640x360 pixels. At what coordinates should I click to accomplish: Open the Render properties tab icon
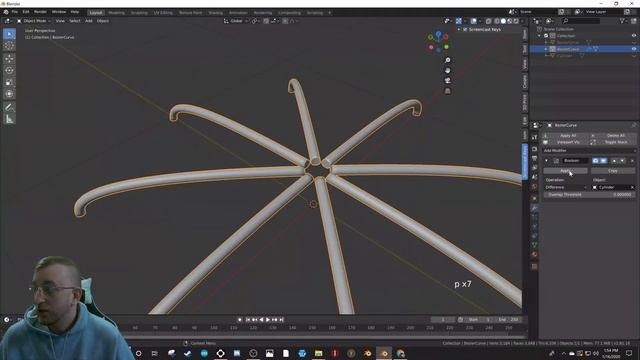(534, 149)
